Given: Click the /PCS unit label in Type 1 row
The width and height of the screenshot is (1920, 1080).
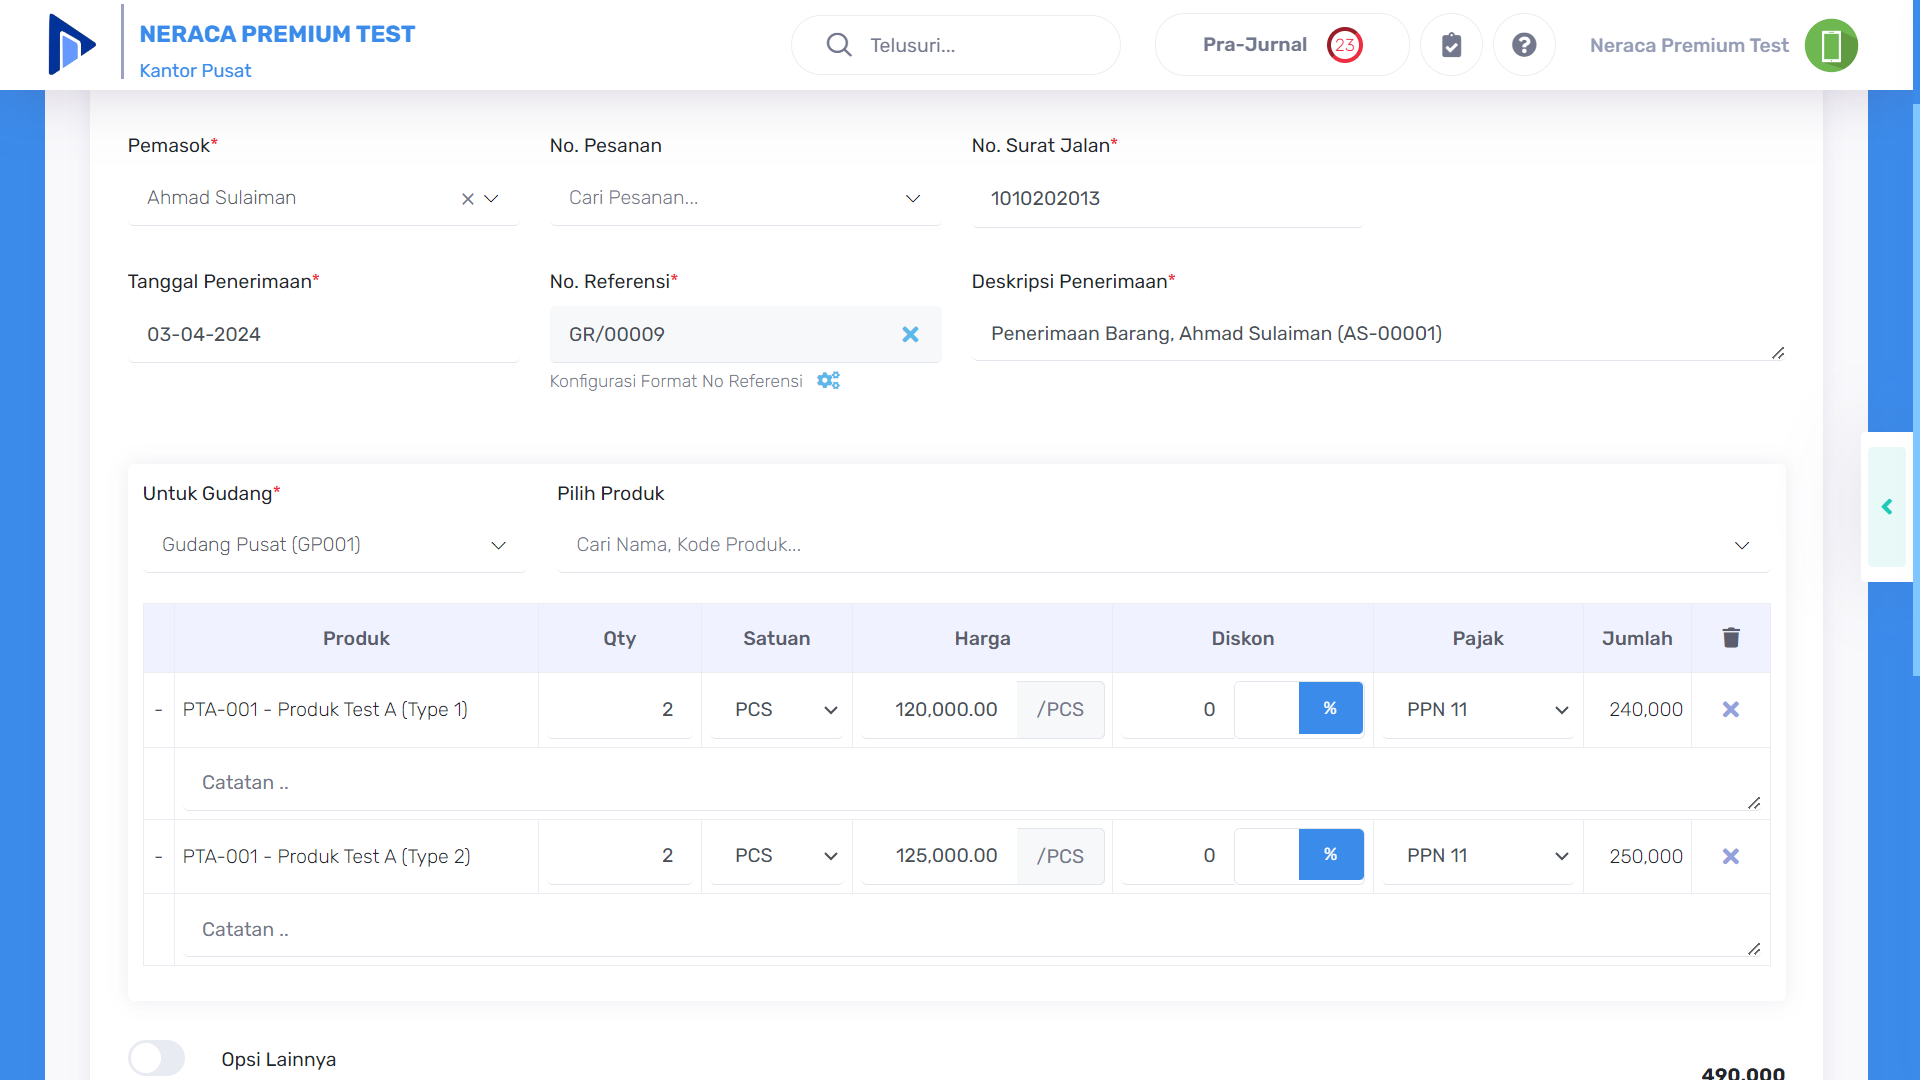Looking at the screenshot, I should [x=1060, y=709].
